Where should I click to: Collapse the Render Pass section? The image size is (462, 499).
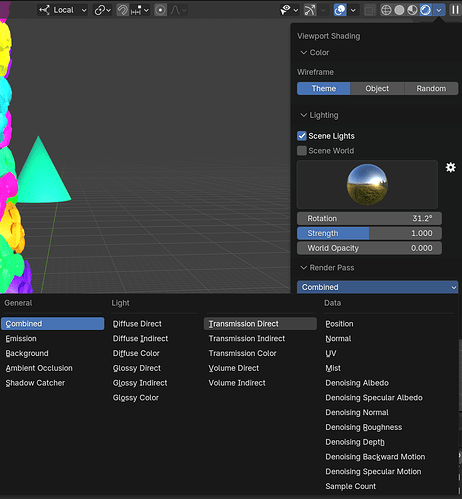tap(327, 268)
